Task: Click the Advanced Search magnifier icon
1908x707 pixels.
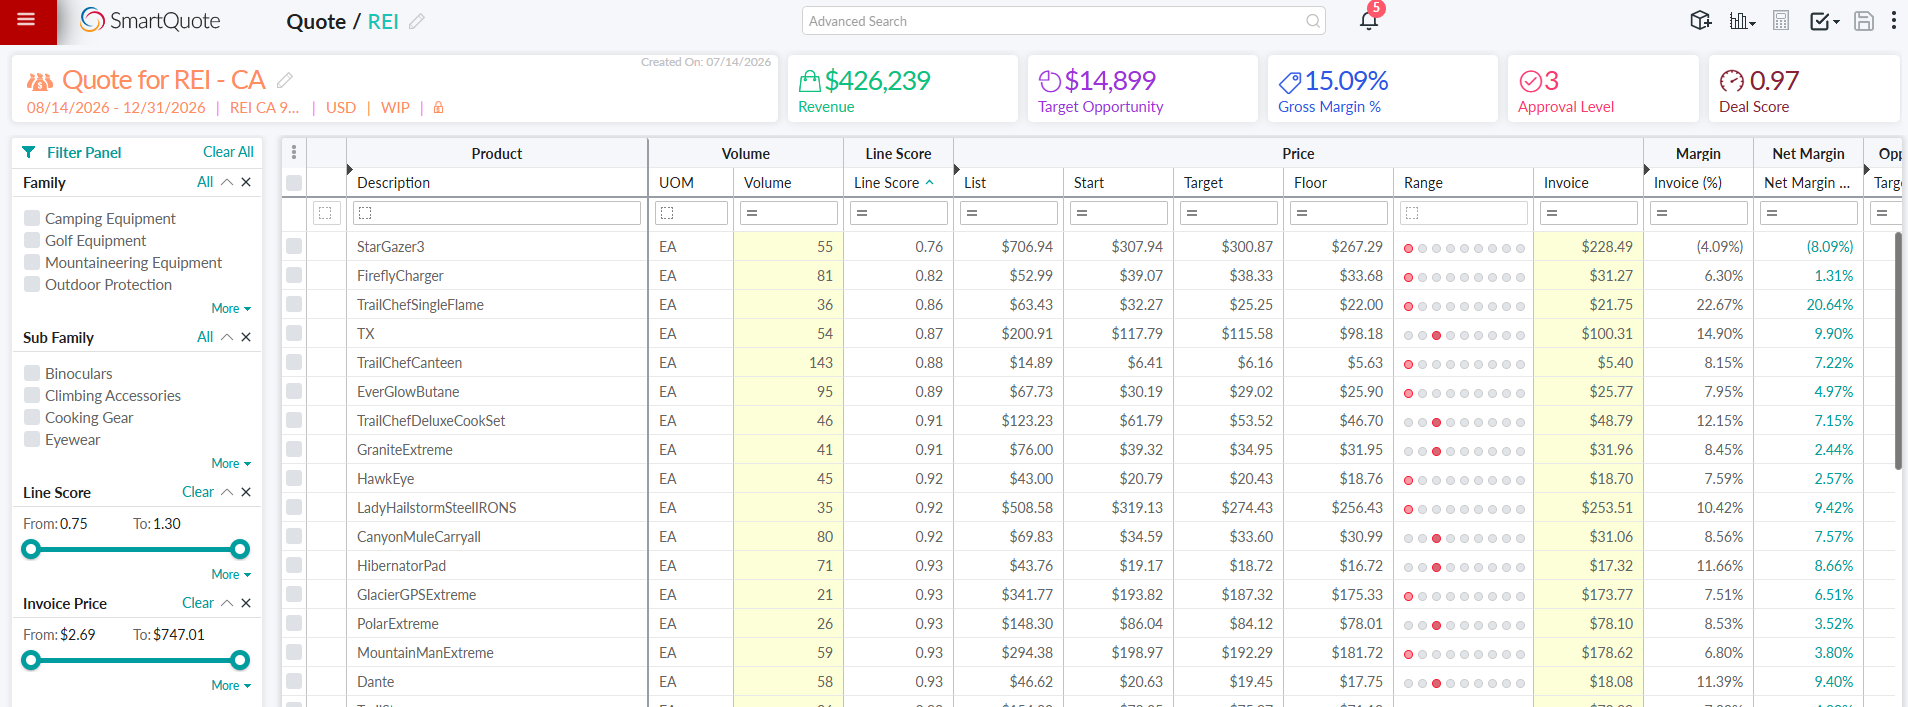Action: pyautogui.click(x=1313, y=21)
